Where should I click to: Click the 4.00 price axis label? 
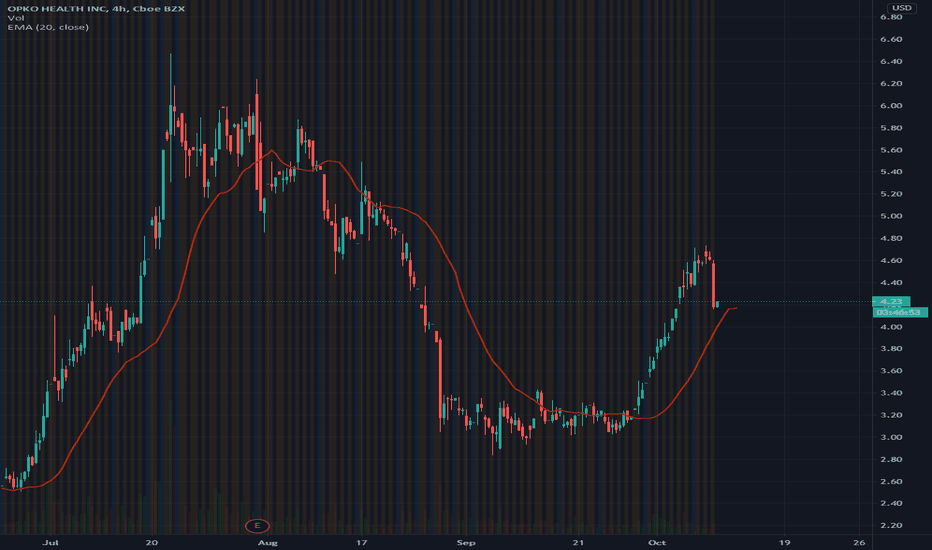pyautogui.click(x=891, y=326)
